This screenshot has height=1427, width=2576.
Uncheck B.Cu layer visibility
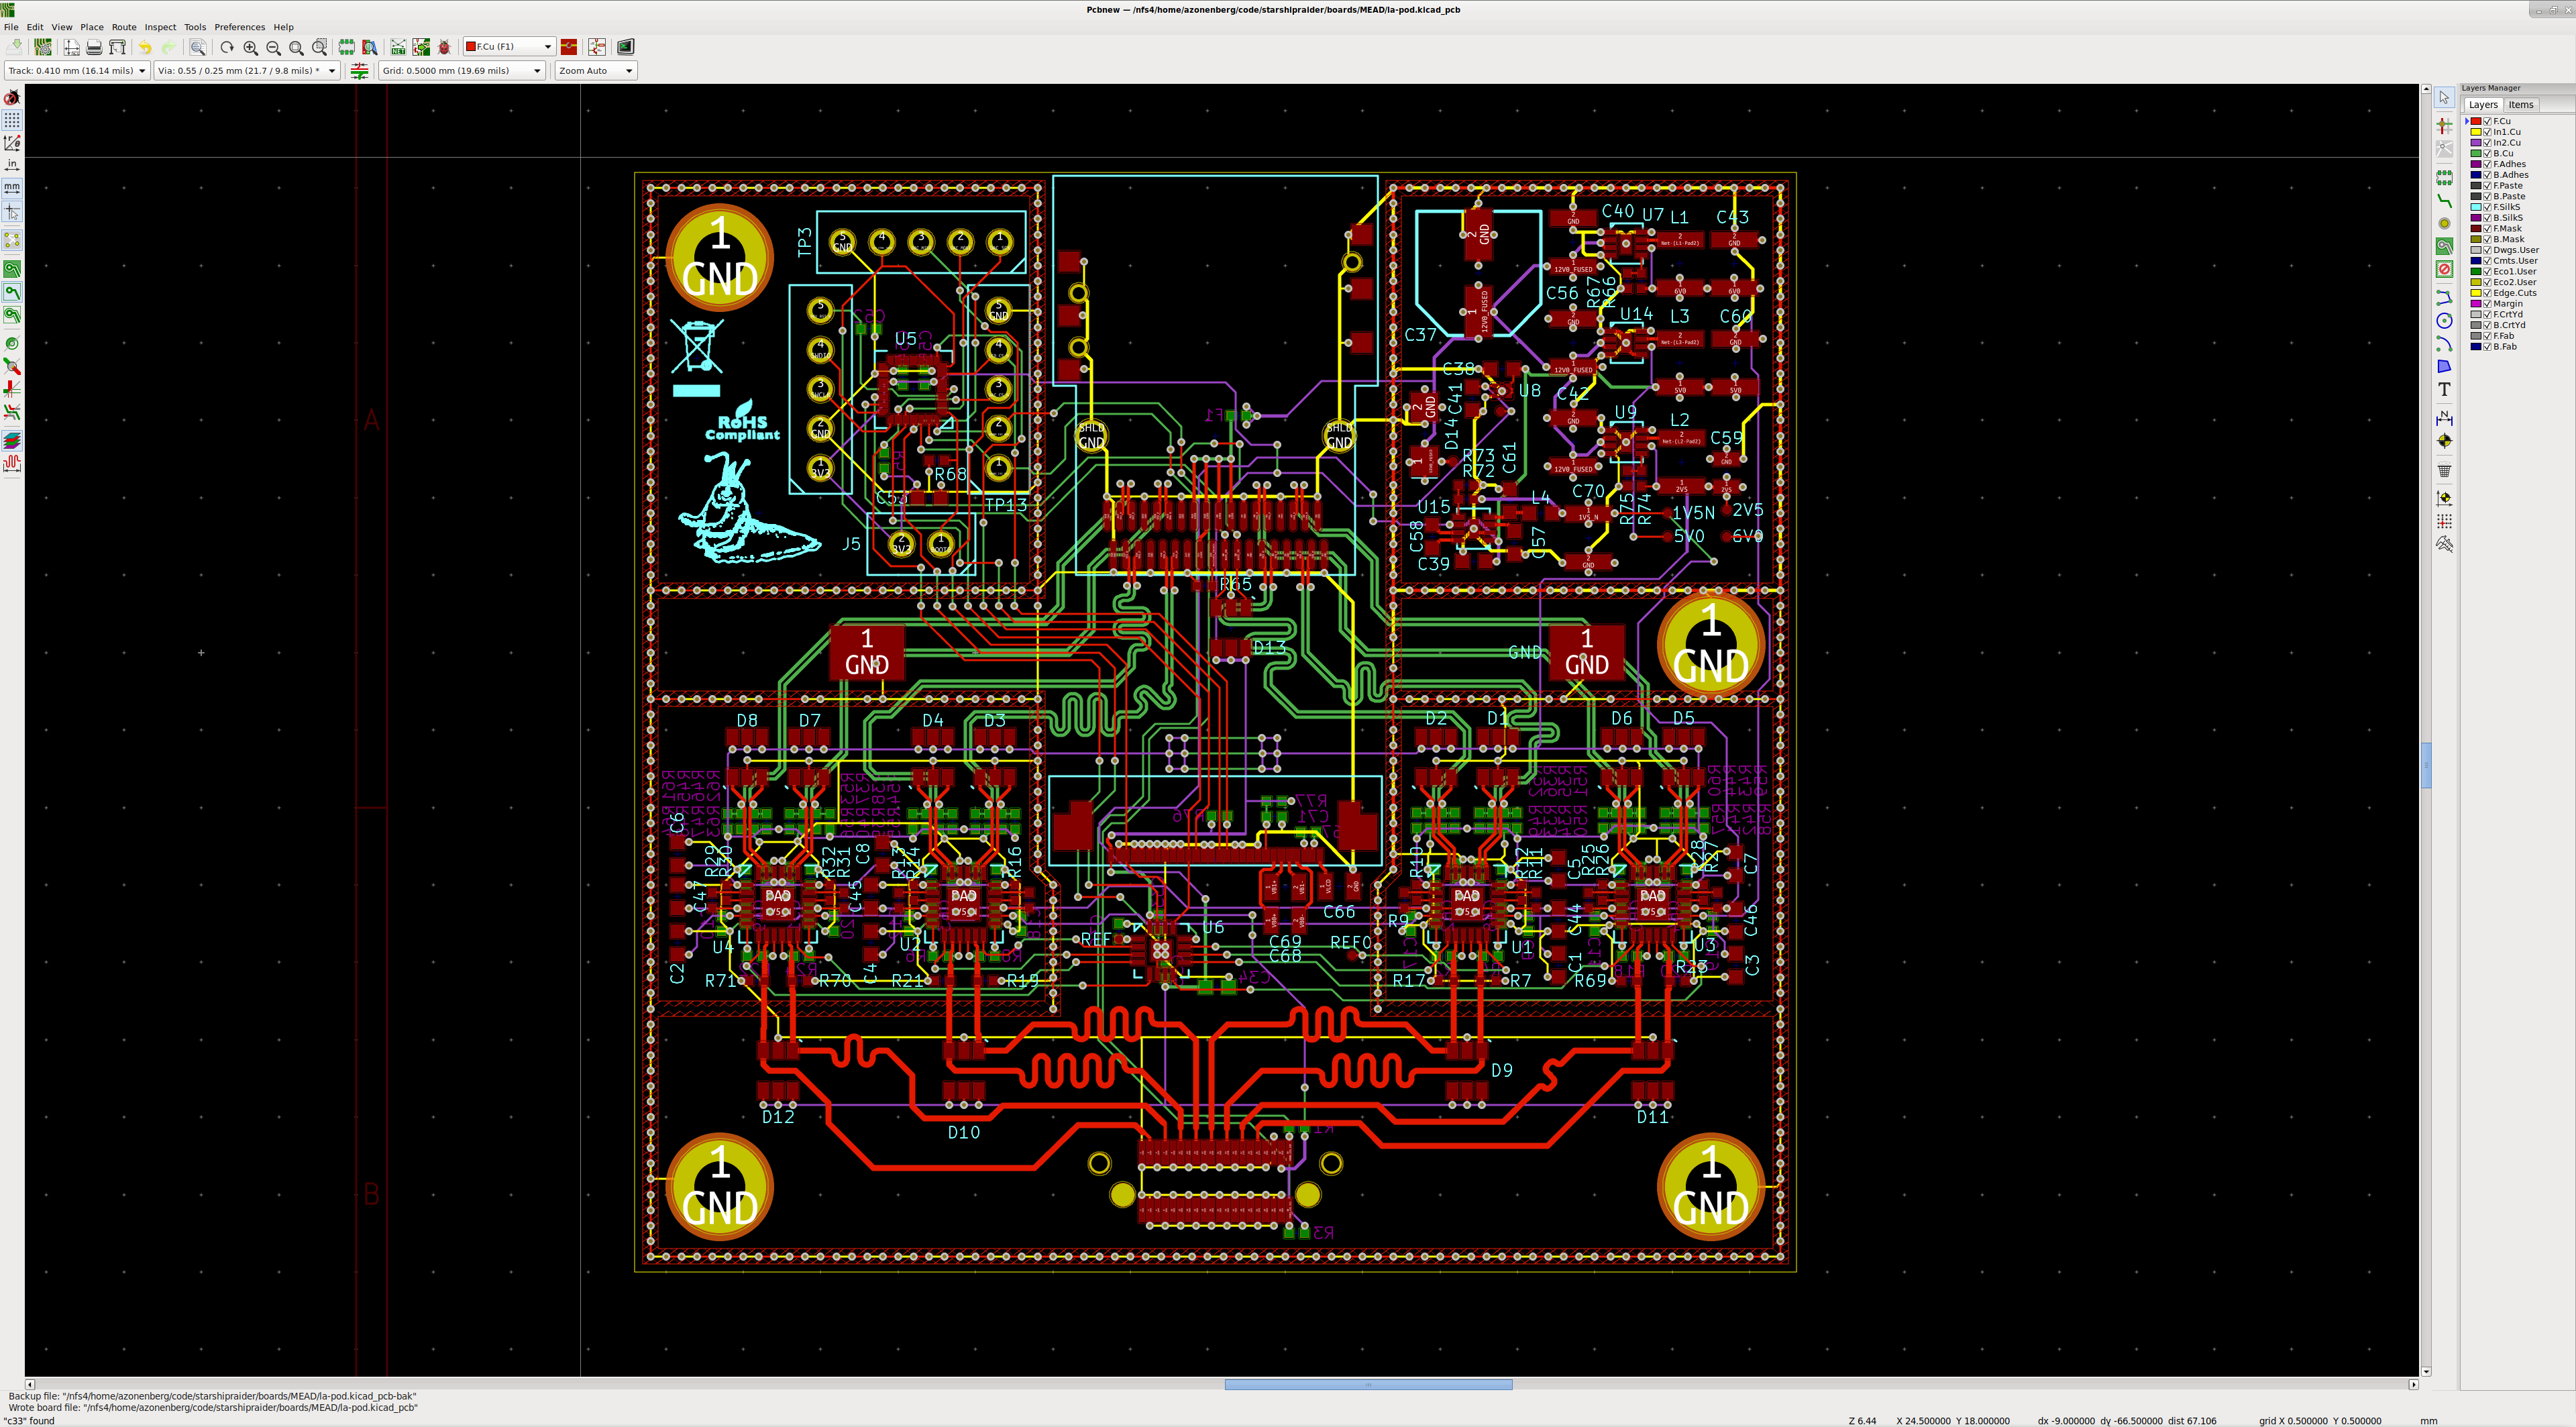2487,153
